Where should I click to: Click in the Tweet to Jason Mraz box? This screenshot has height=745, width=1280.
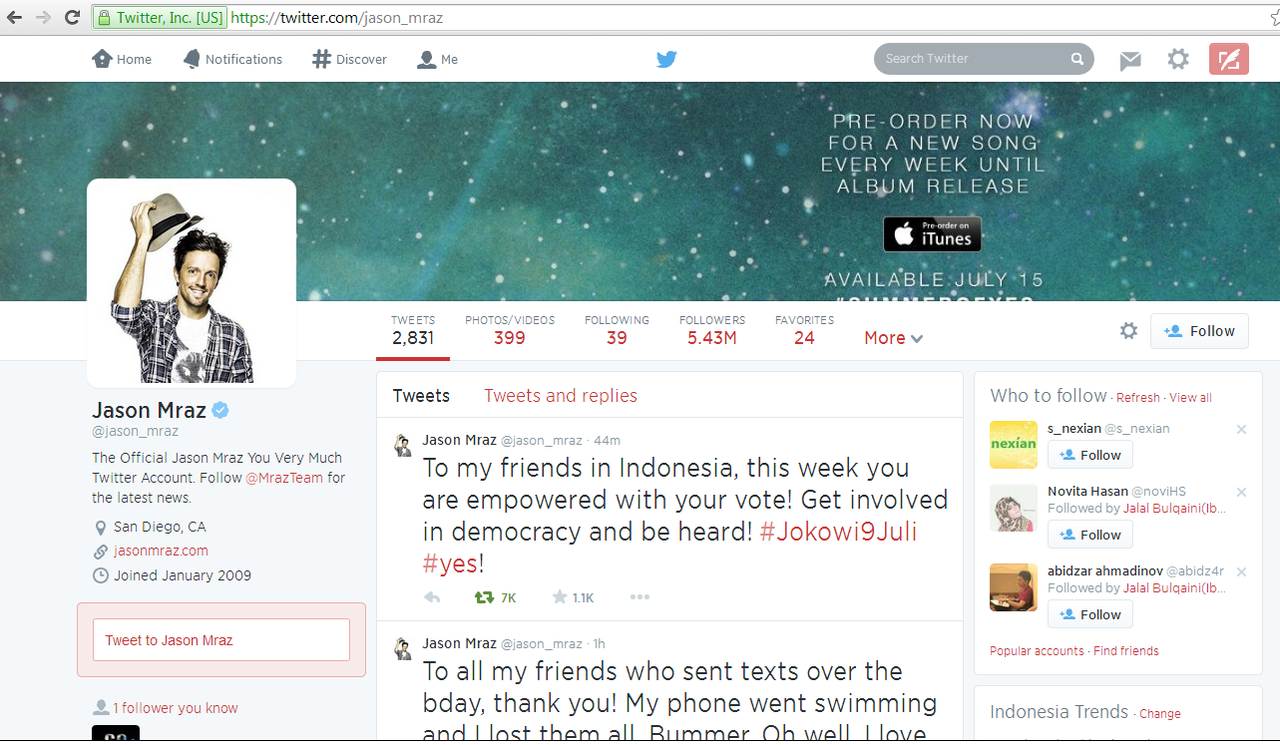221,640
